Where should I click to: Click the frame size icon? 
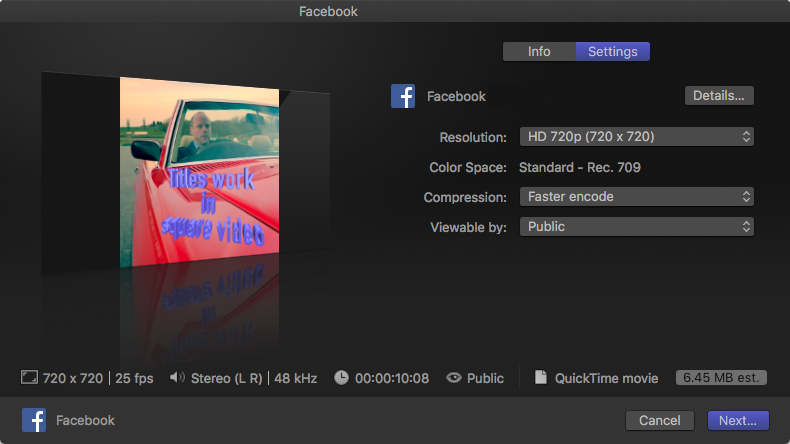29,377
